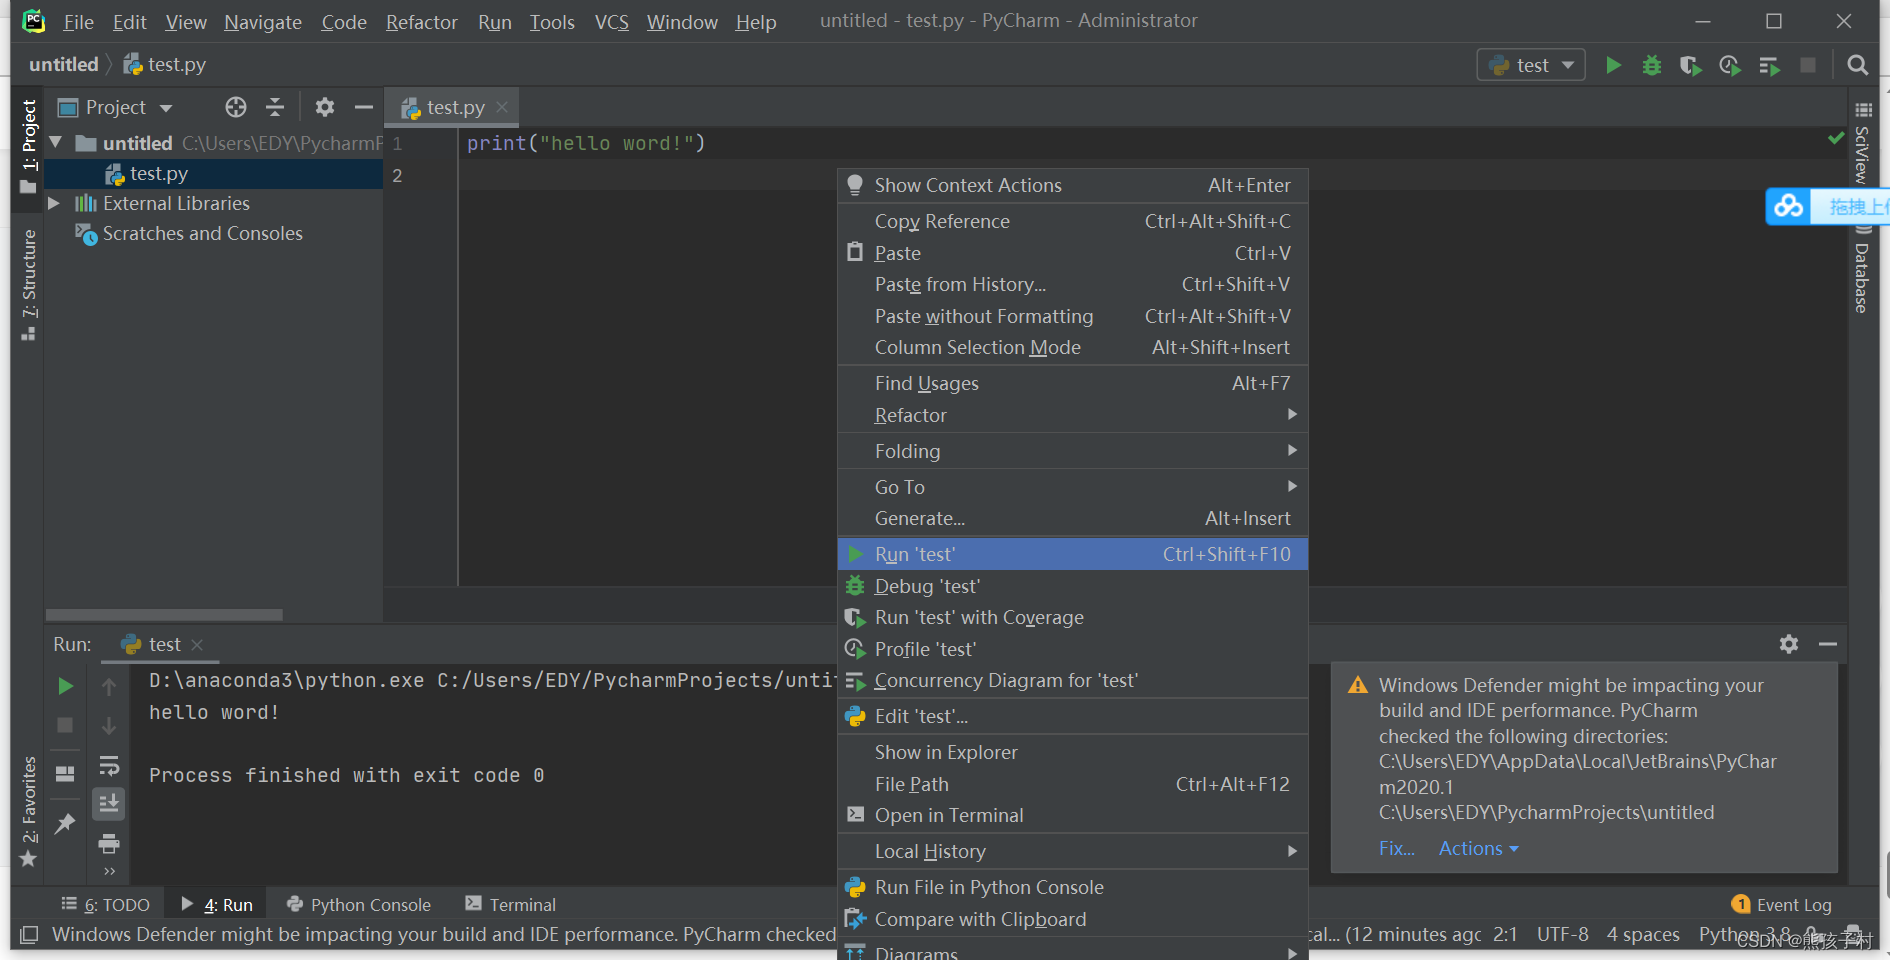Close the 'test' tab in Run panel
1890x960 pixels.
[197, 645]
